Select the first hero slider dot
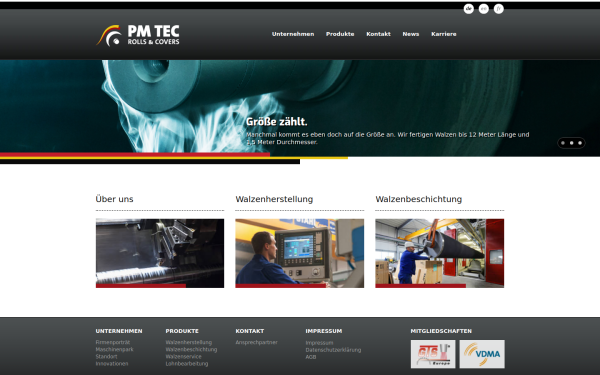This screenshot has width=600, height=375. (x=563, y=143)
